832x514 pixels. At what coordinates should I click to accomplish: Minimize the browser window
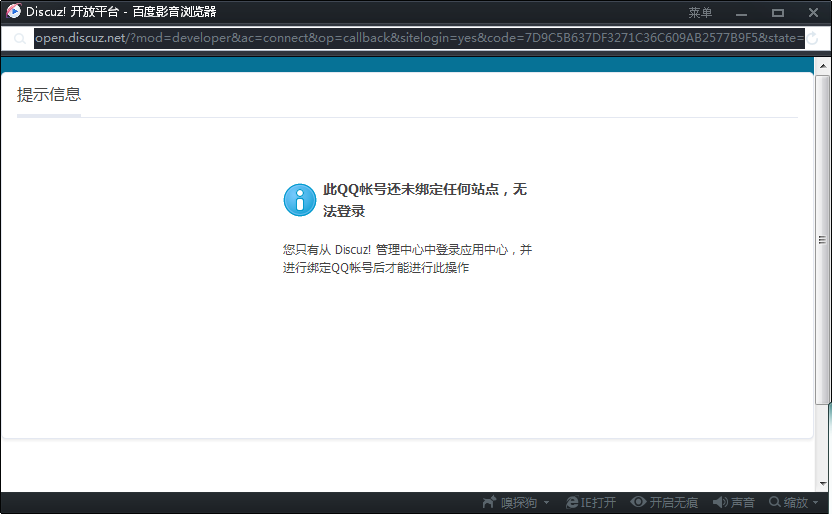[x=741, y=13]
